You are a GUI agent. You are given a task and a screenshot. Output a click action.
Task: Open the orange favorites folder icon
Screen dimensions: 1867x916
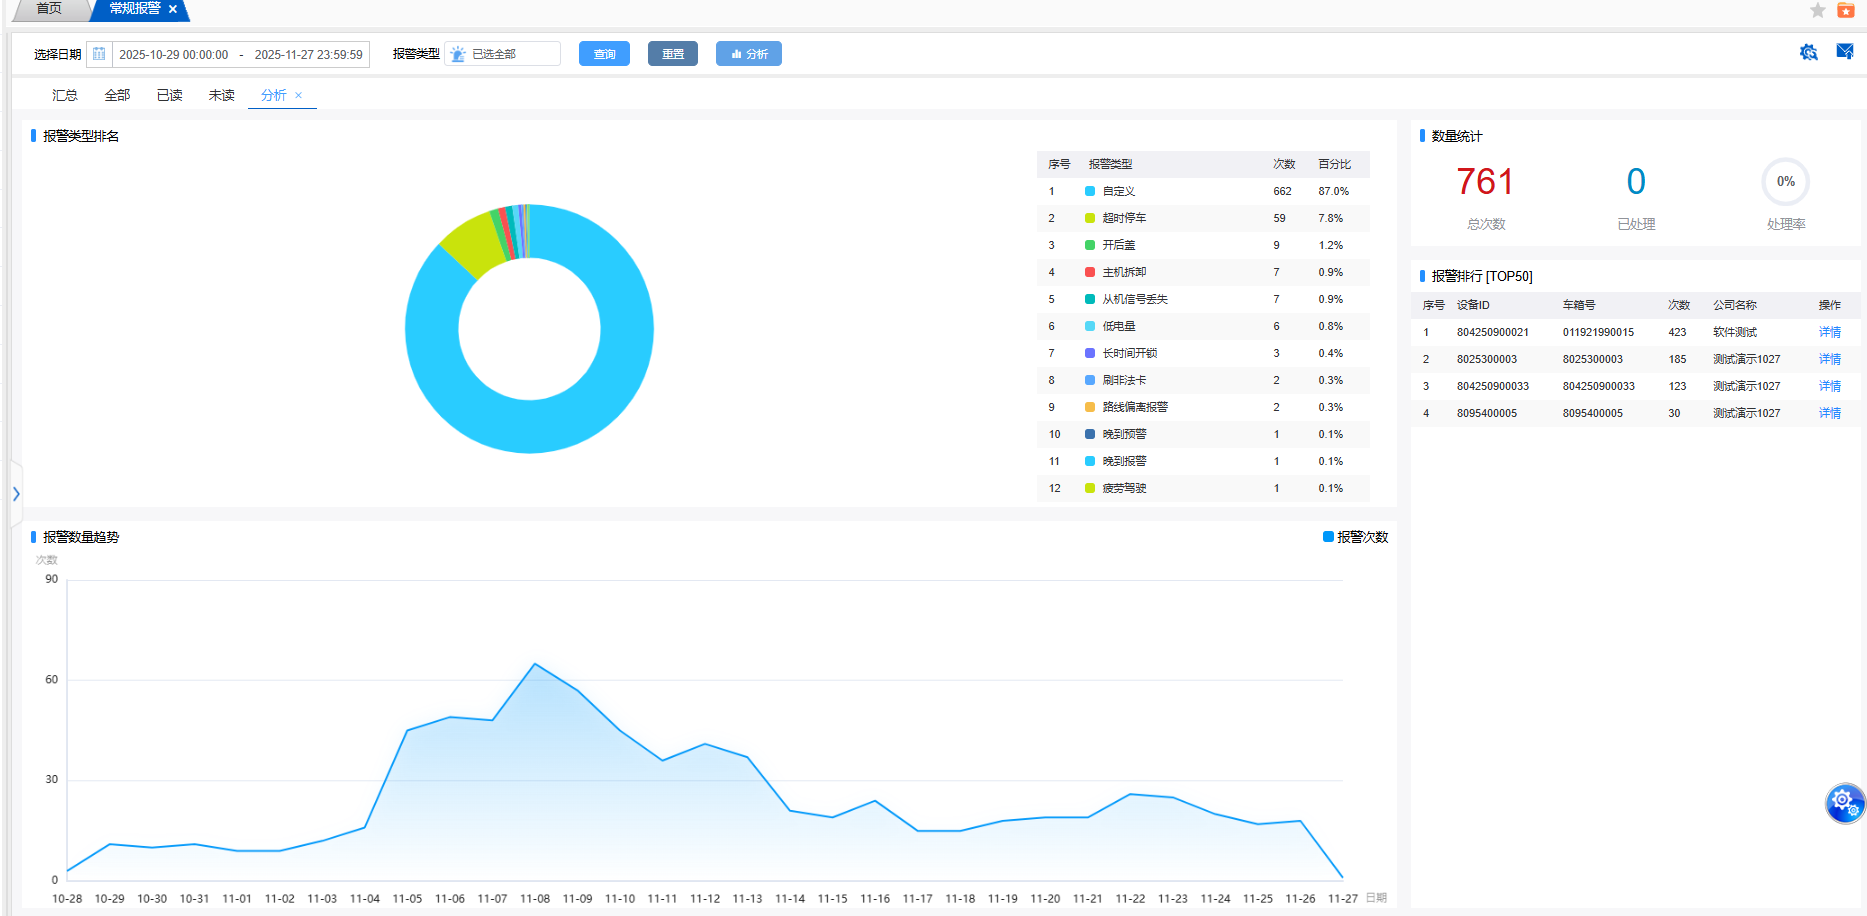click(x=1846, y=10)
